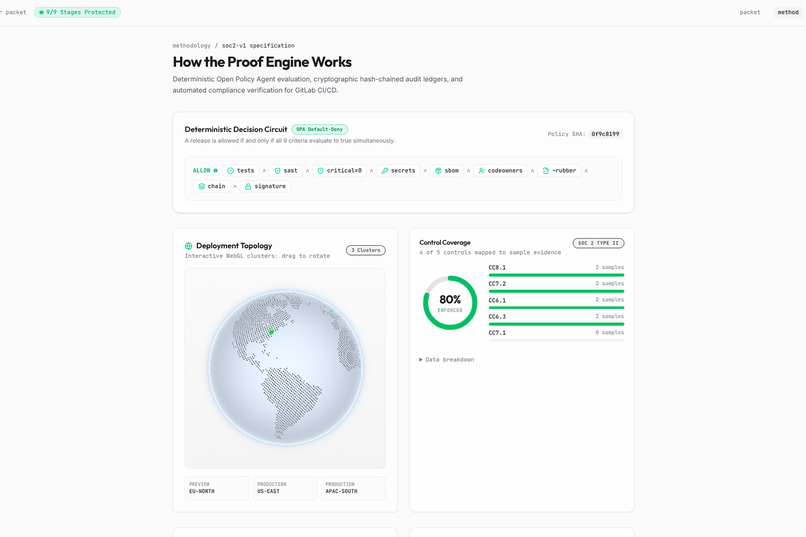
Task: Select the Production US-EAST cluster card
Action: (x=285, y=488)
